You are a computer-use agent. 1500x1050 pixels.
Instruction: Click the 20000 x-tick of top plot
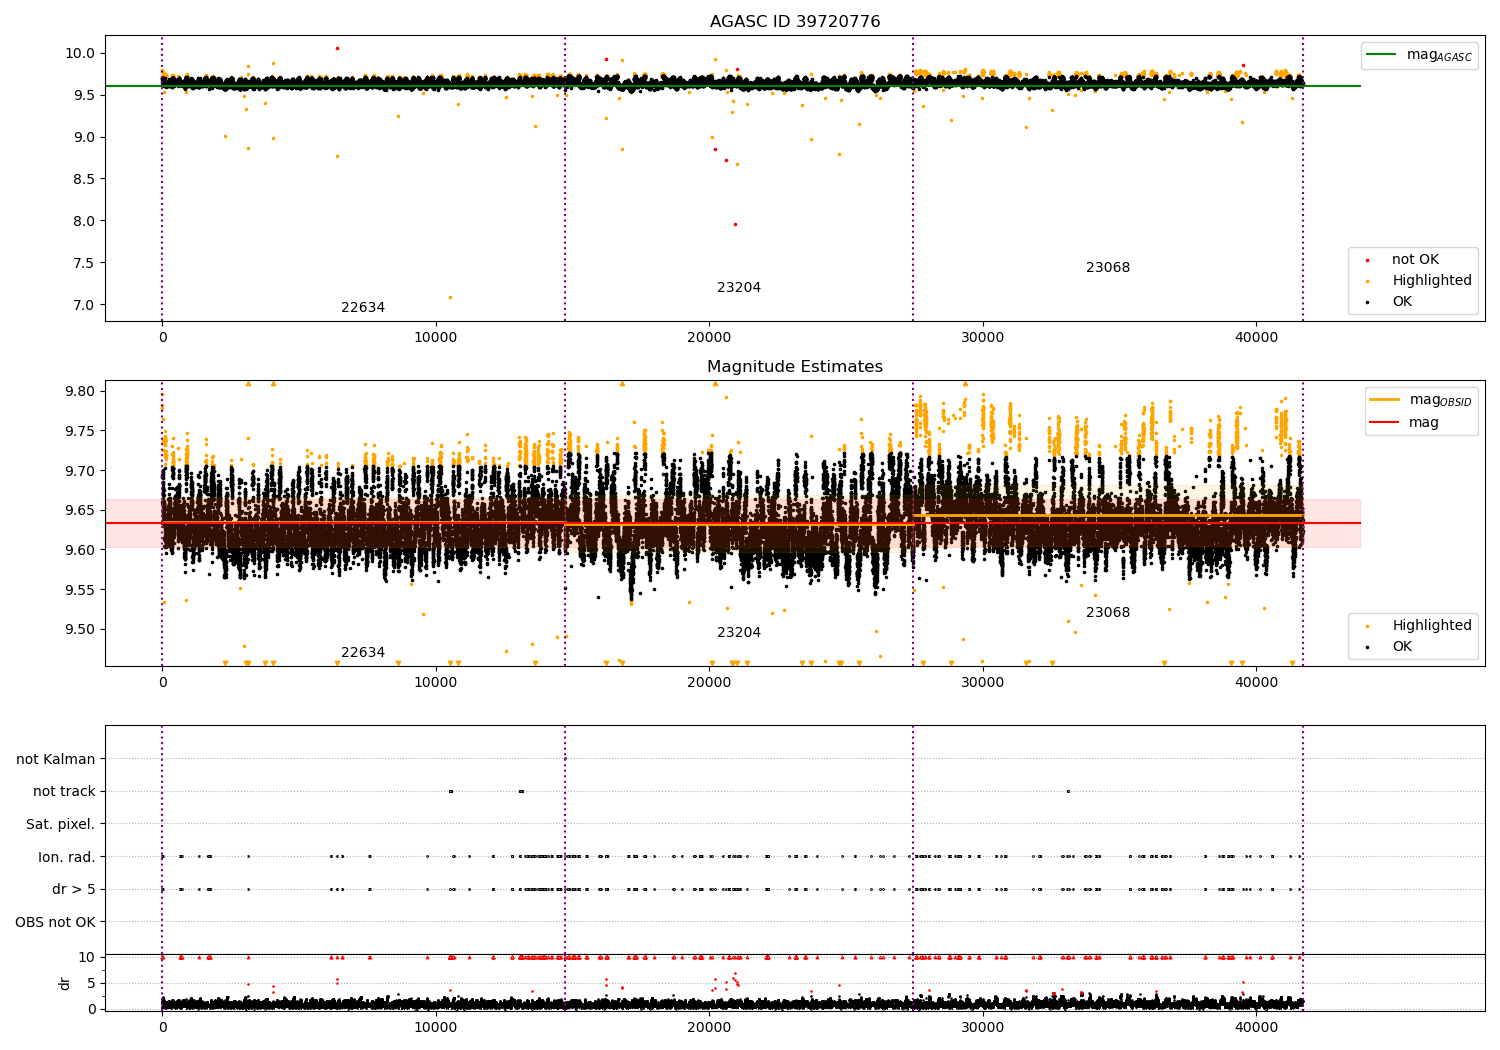709,338
